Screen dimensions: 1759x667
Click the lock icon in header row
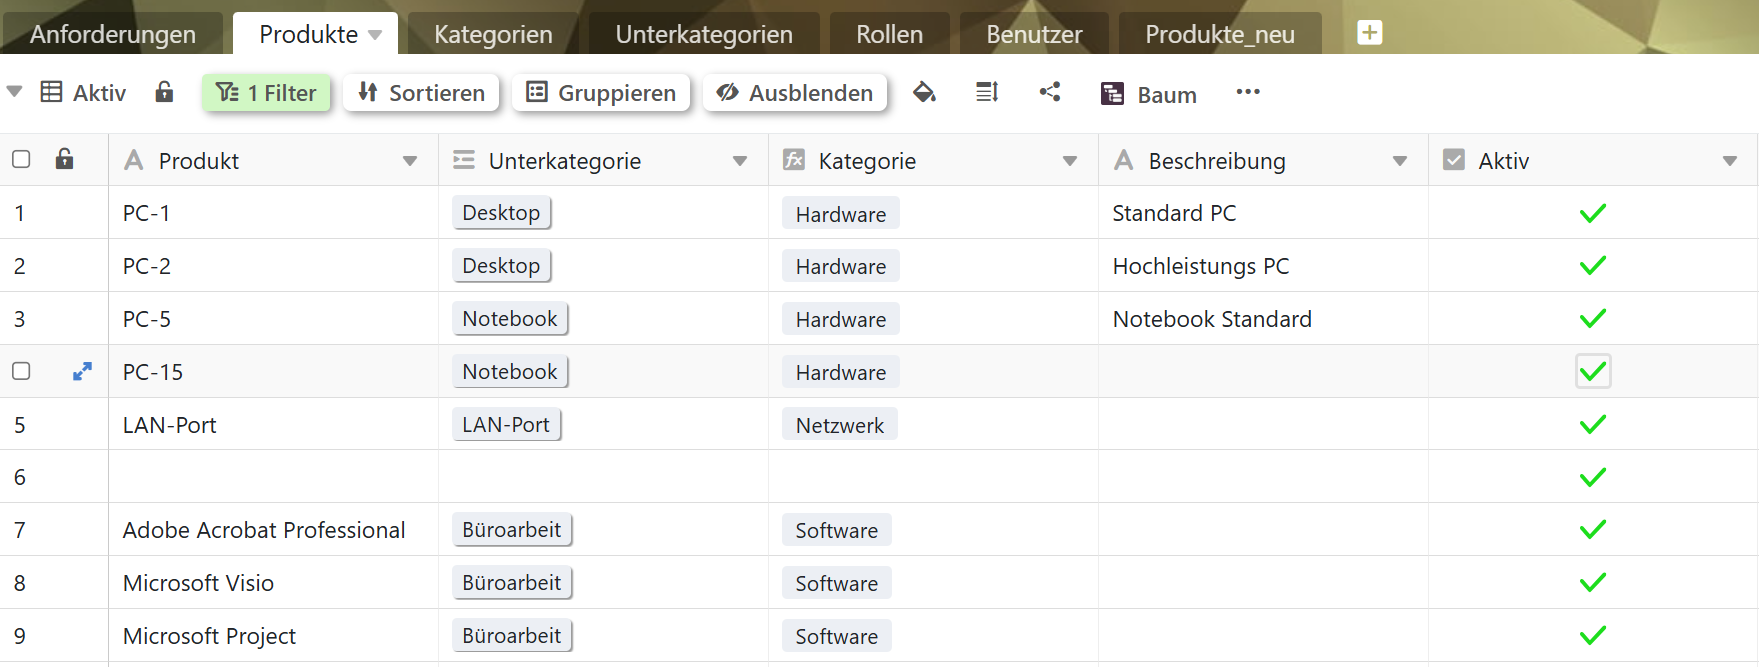click(x=64, y=160)
